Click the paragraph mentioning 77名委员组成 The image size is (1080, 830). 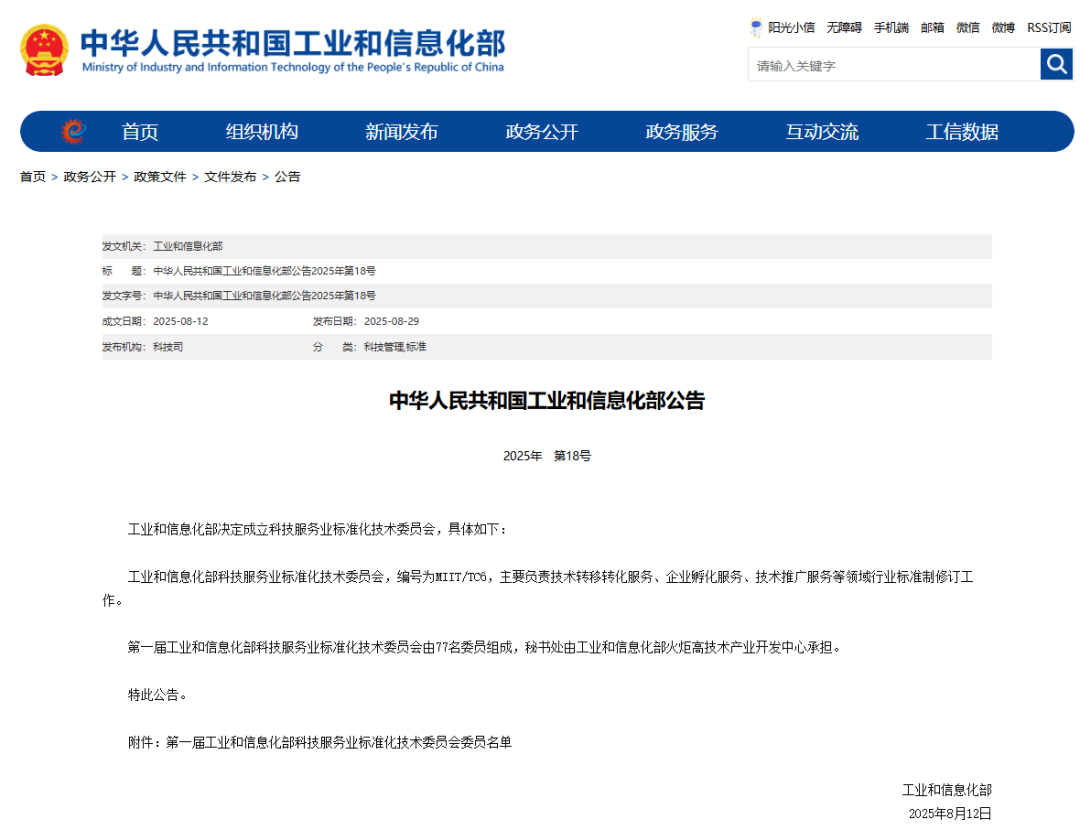pos(484,647)
